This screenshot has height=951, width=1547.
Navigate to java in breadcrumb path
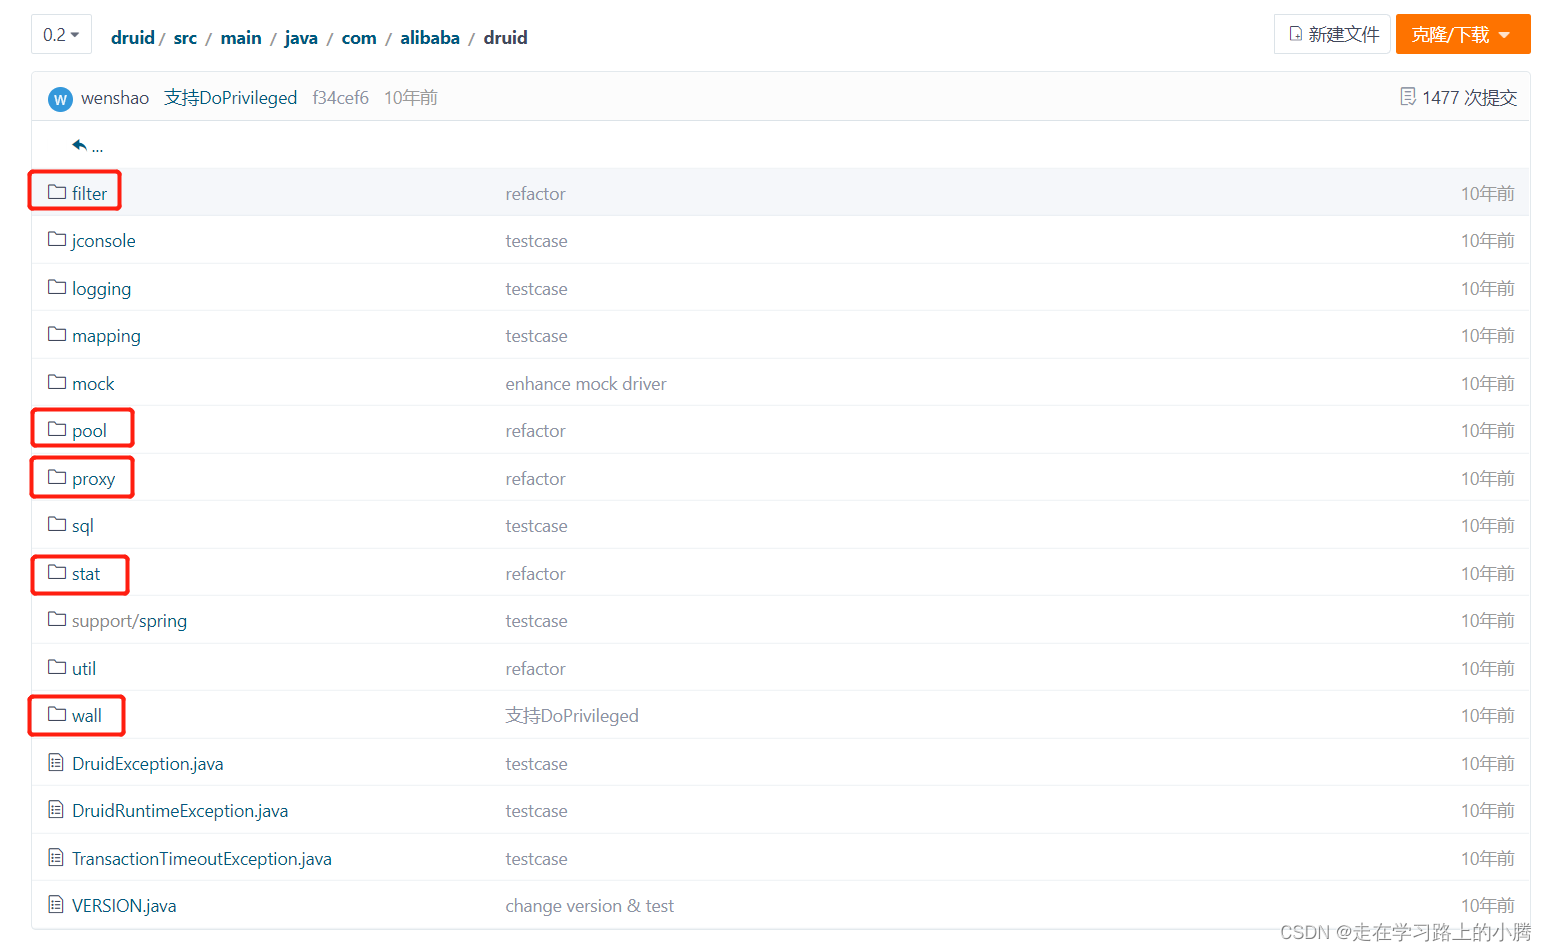(x=301, y=38)
